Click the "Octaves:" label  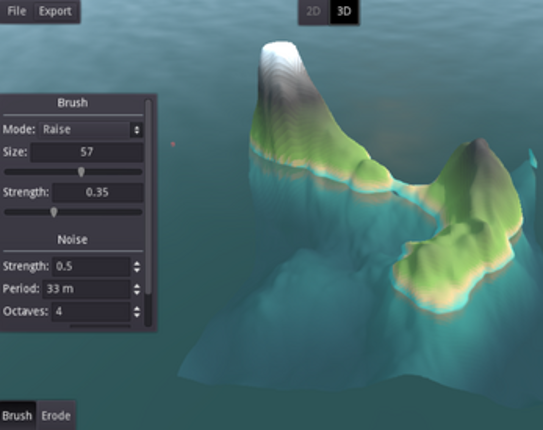(25, 312)
